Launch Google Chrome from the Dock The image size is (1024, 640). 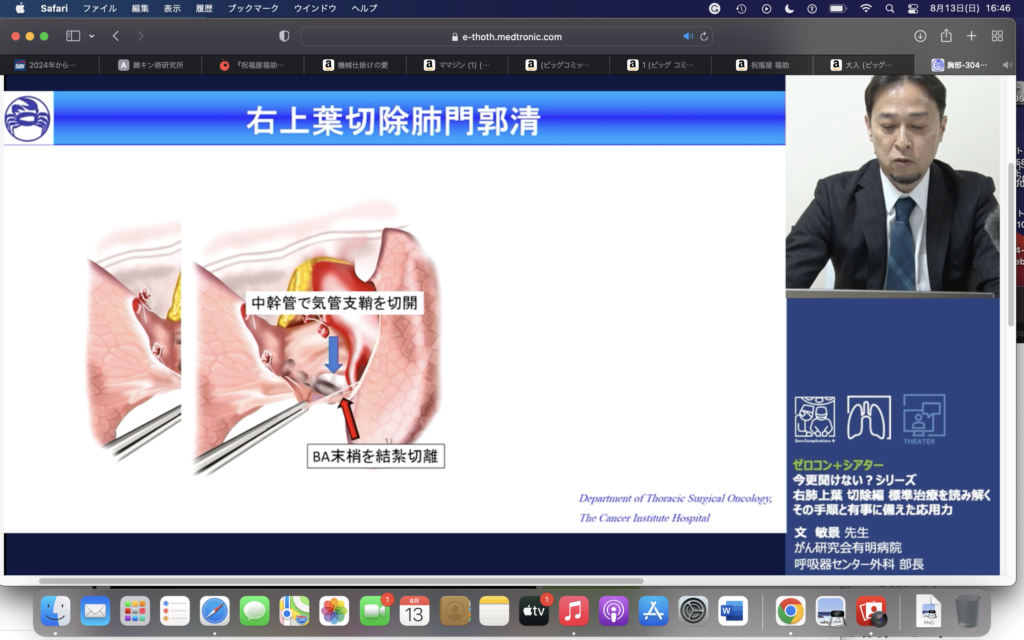coord(790,610)
